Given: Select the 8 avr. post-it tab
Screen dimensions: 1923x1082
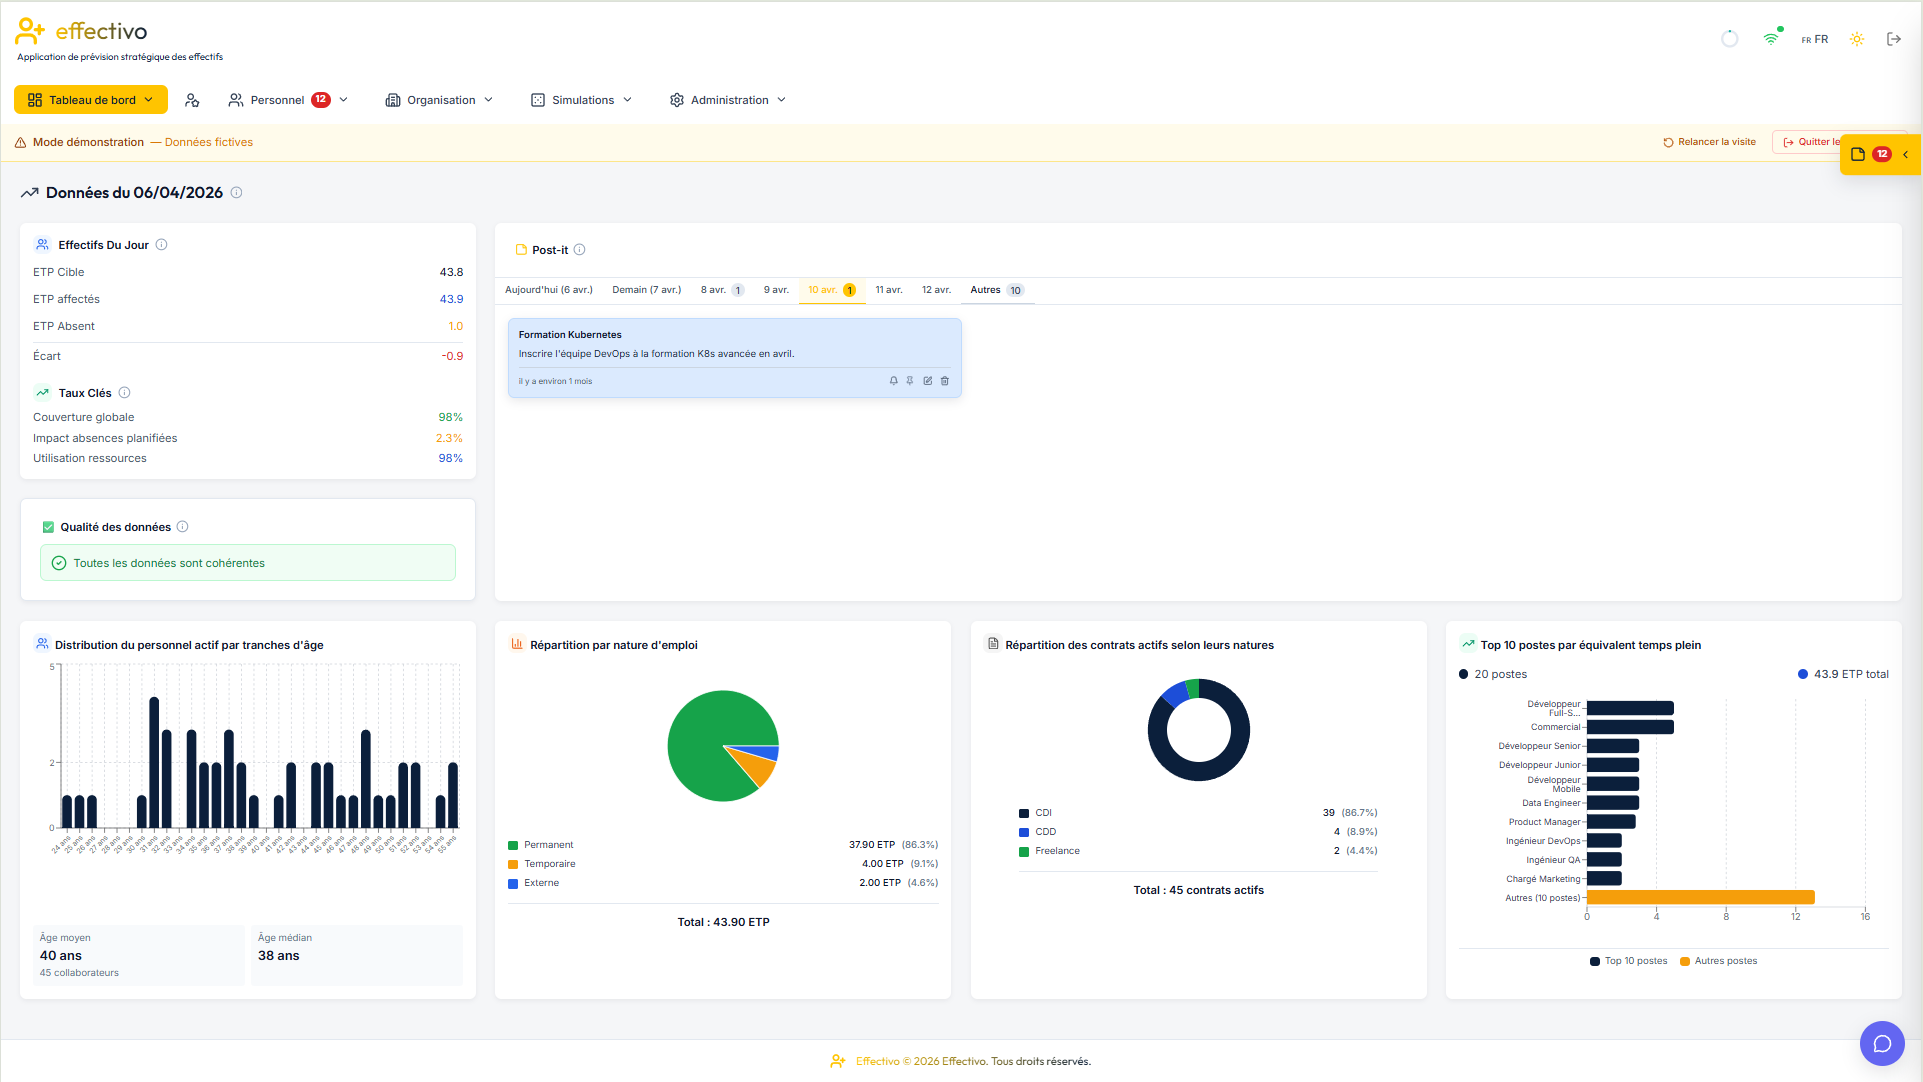Looking at the screenshot, I should tap(722, 290).
